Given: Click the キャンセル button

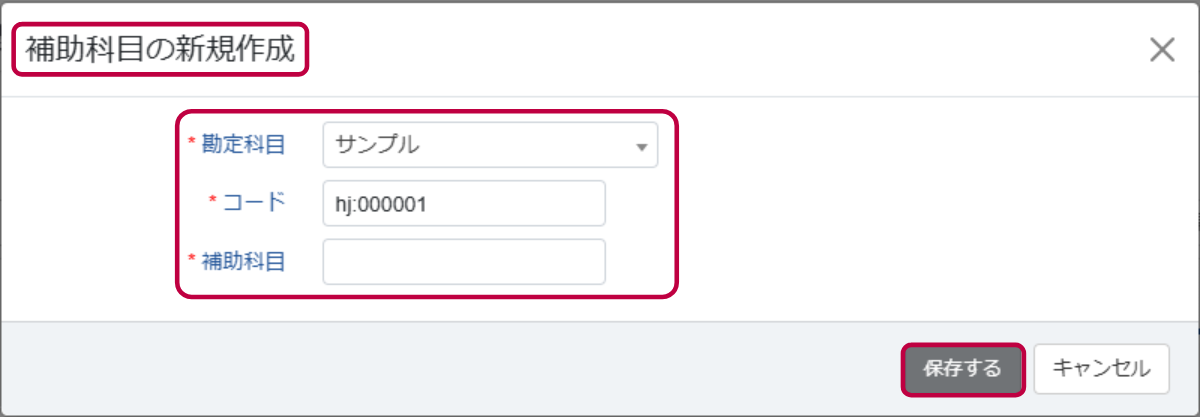Looking at the screenshot, I should [1102, 368].
